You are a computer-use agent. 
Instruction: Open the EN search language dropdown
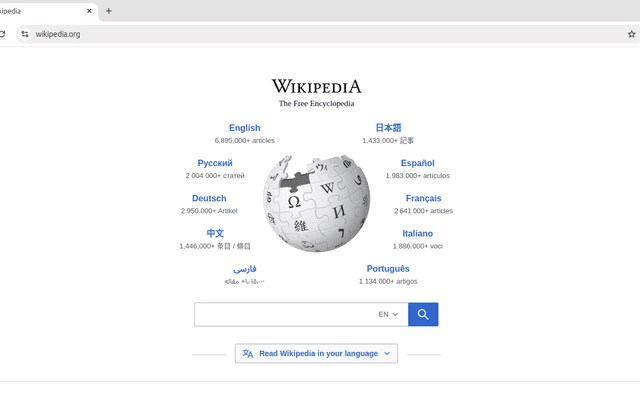pos(388,314)
